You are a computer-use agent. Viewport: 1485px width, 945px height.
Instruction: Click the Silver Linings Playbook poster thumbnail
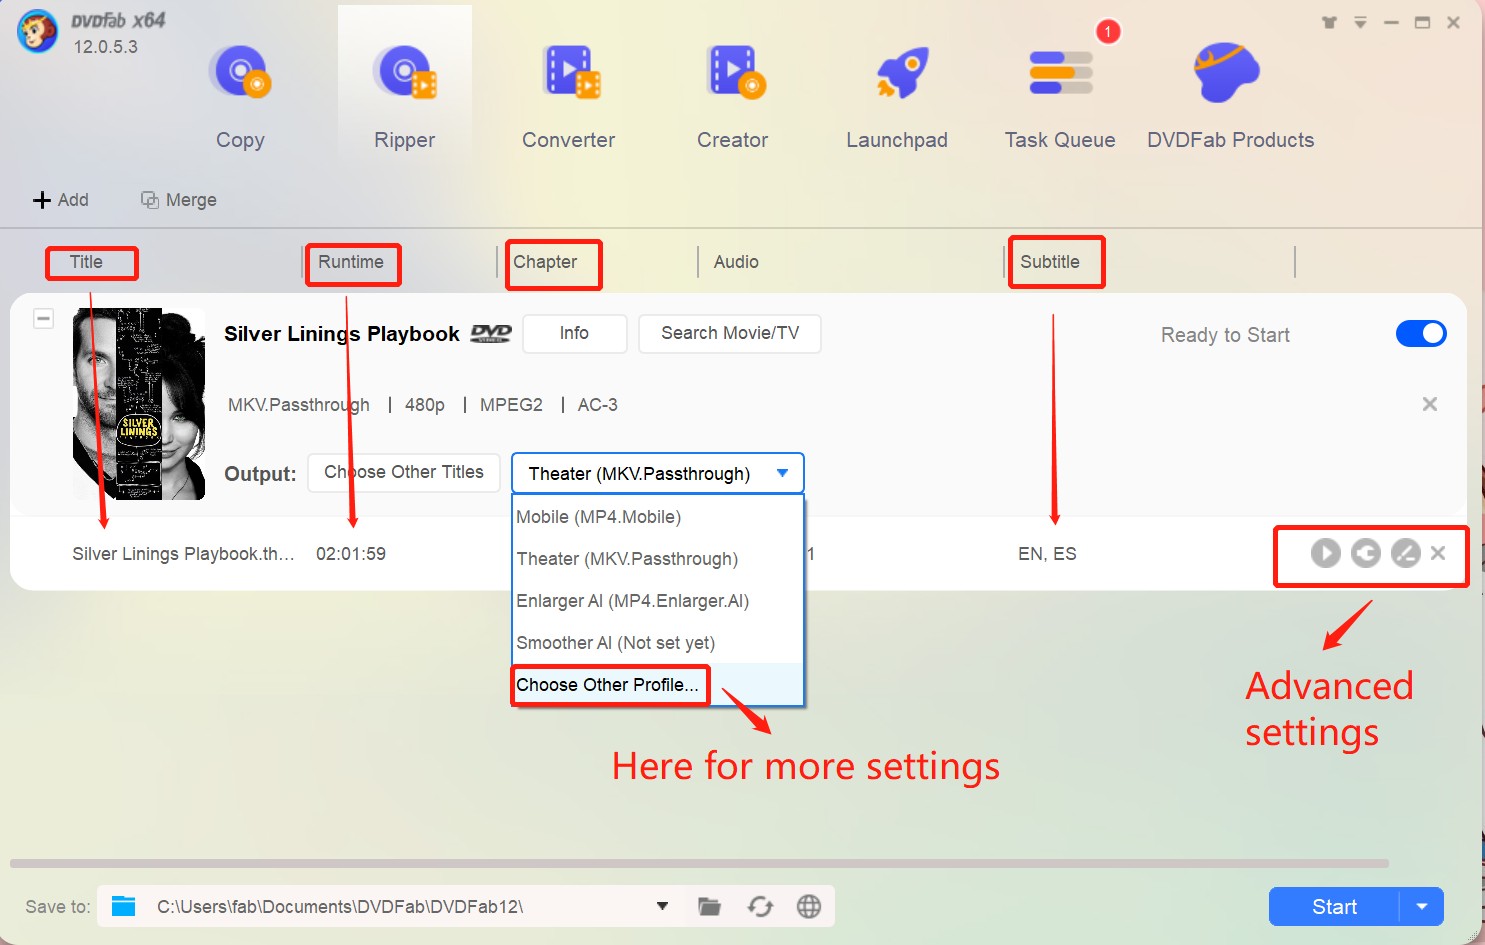(139, 404)
